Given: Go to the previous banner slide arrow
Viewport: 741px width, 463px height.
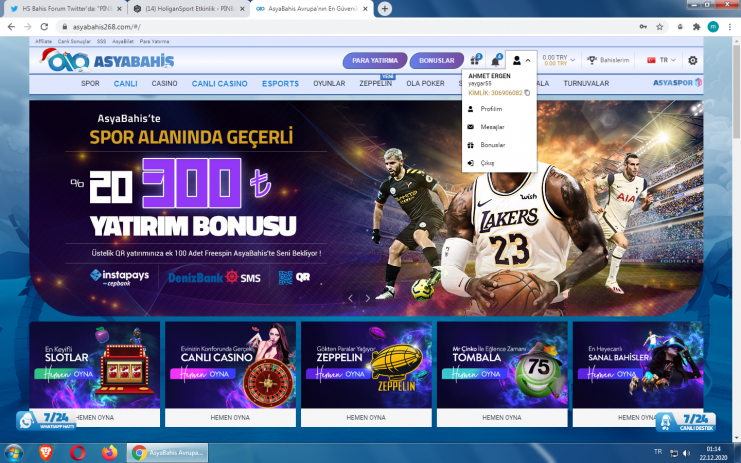Looking at the screenshot, I should tap(351, 298).
